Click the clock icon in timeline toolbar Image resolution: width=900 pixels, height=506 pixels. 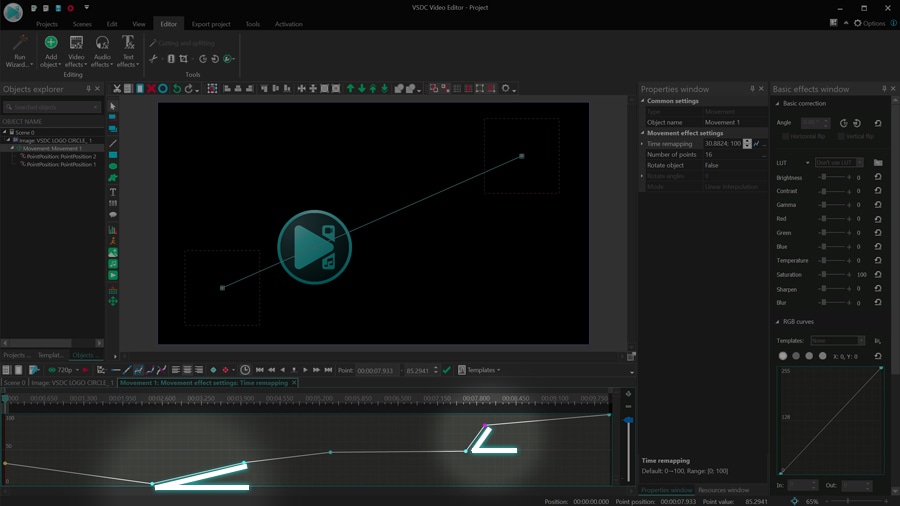click(x=245, y=370)
